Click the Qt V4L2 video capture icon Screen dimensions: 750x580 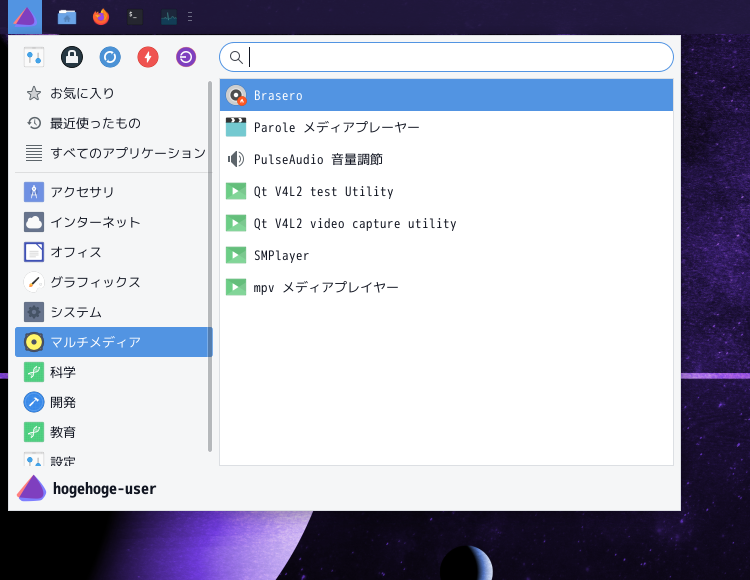[x=236, y=223]
